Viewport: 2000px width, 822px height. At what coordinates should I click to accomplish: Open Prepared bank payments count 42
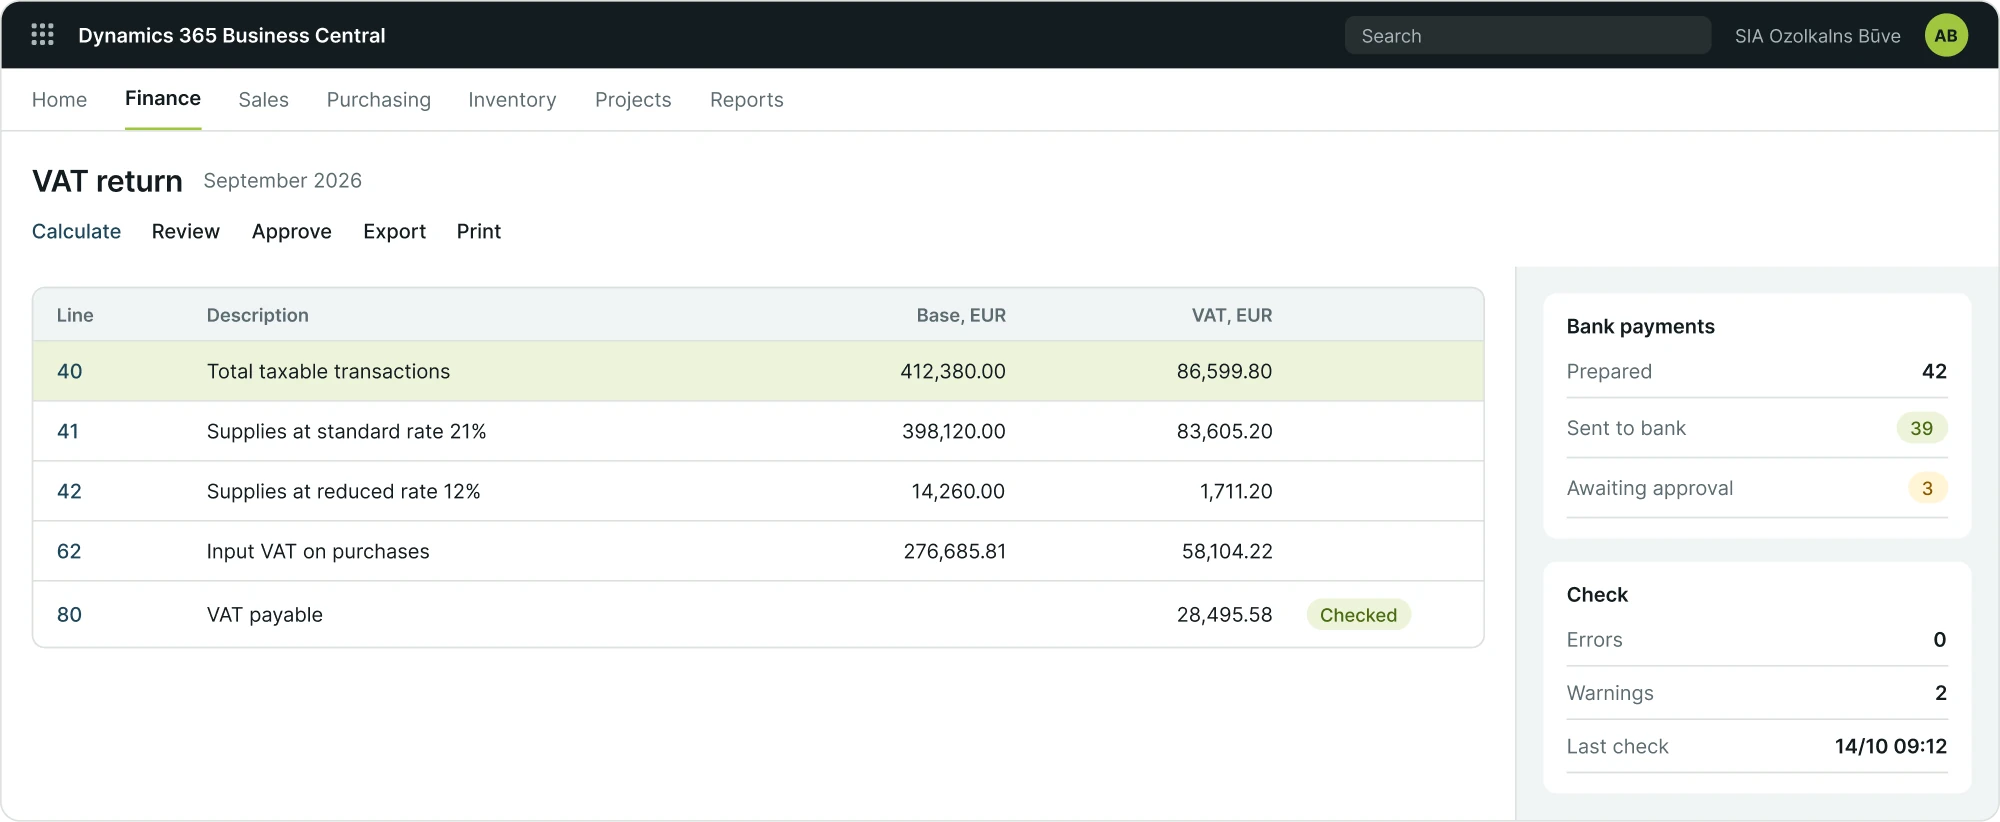coord(1934,371)
